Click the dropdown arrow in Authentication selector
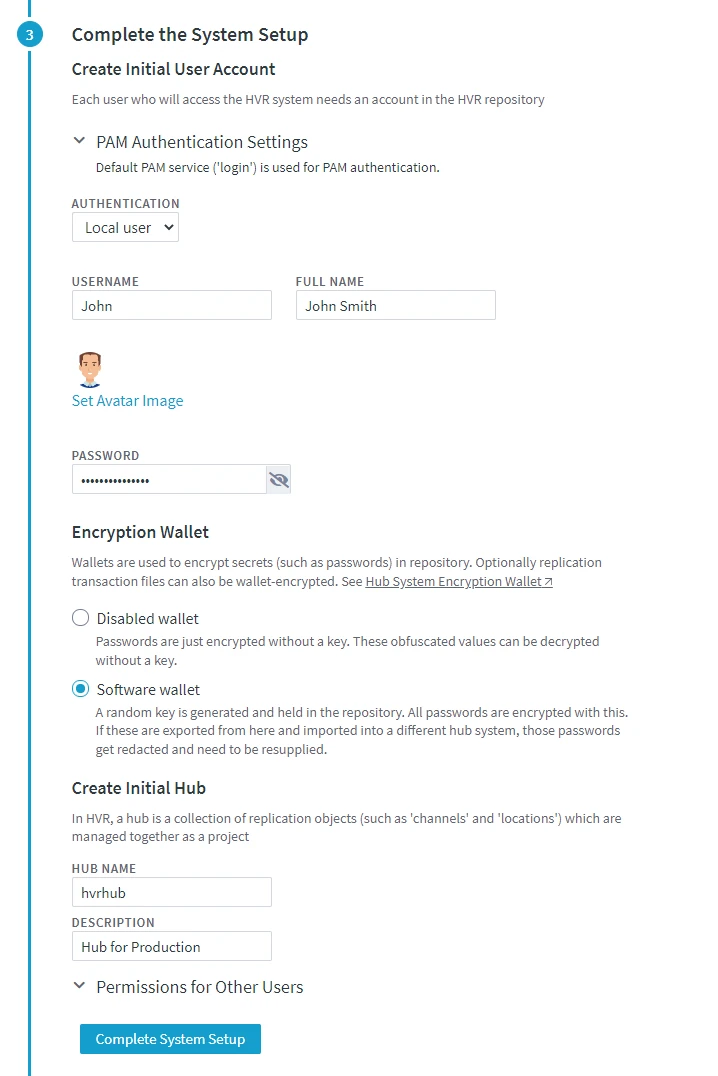The image size is (718, 1076). [168, 227]
